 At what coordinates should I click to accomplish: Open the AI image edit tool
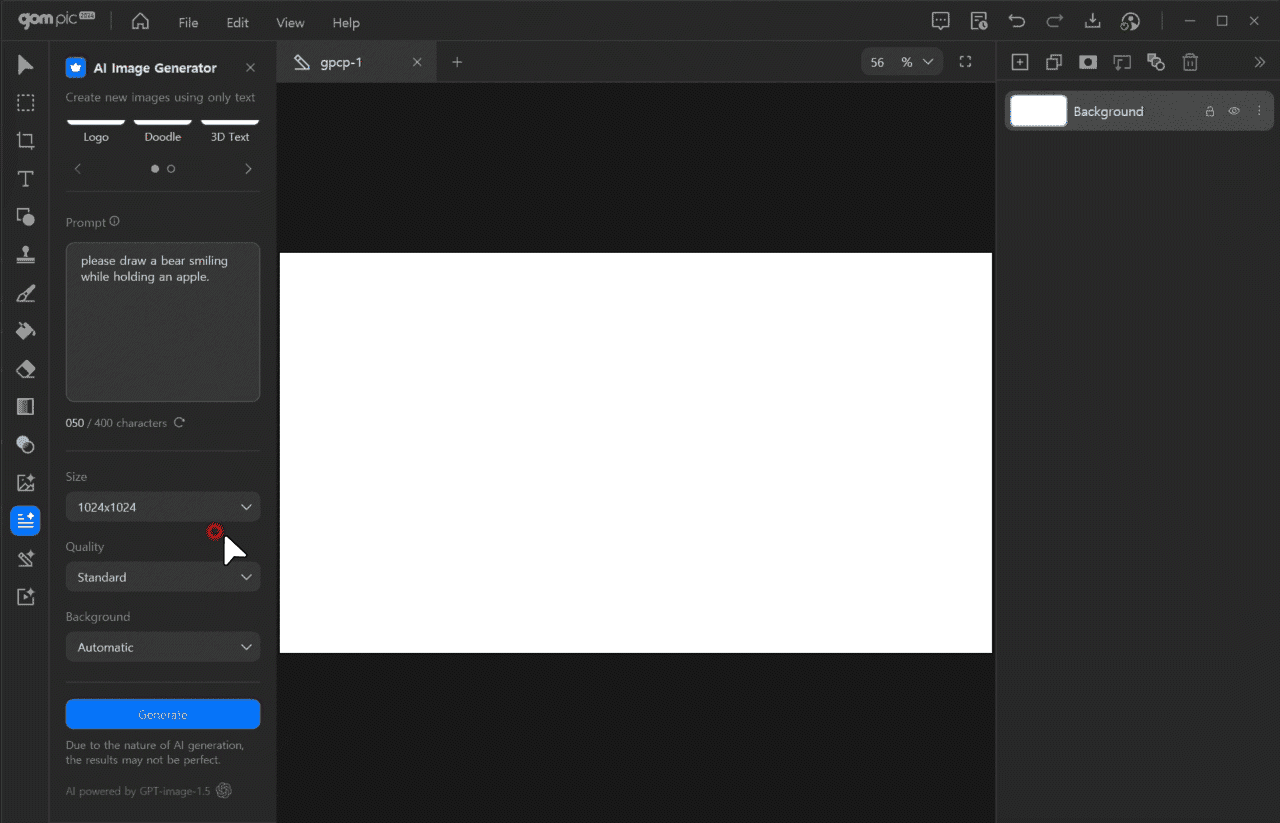(25, 483)
